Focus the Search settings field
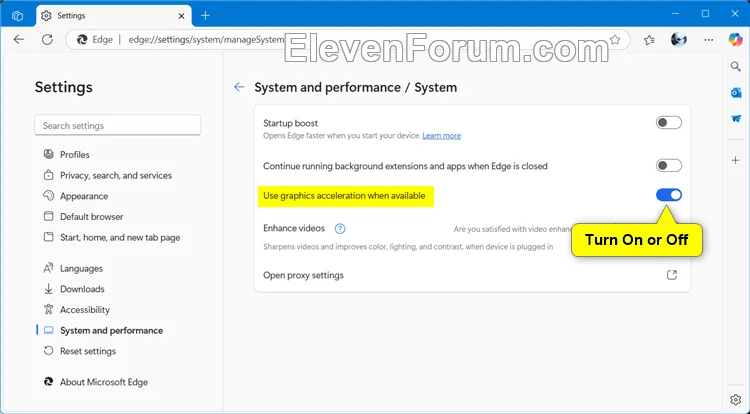Screen dimensions: 750x414 pos(118,125)
